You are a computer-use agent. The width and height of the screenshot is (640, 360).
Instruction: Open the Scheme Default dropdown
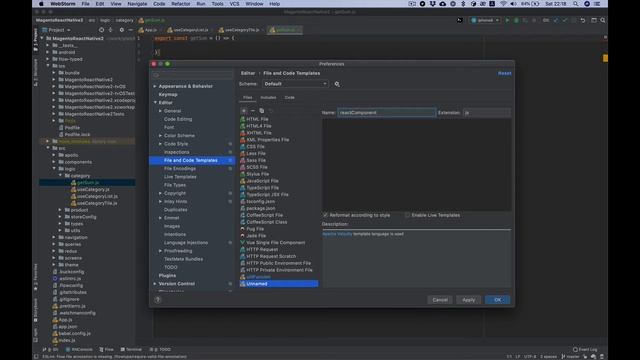coord(295,84)
